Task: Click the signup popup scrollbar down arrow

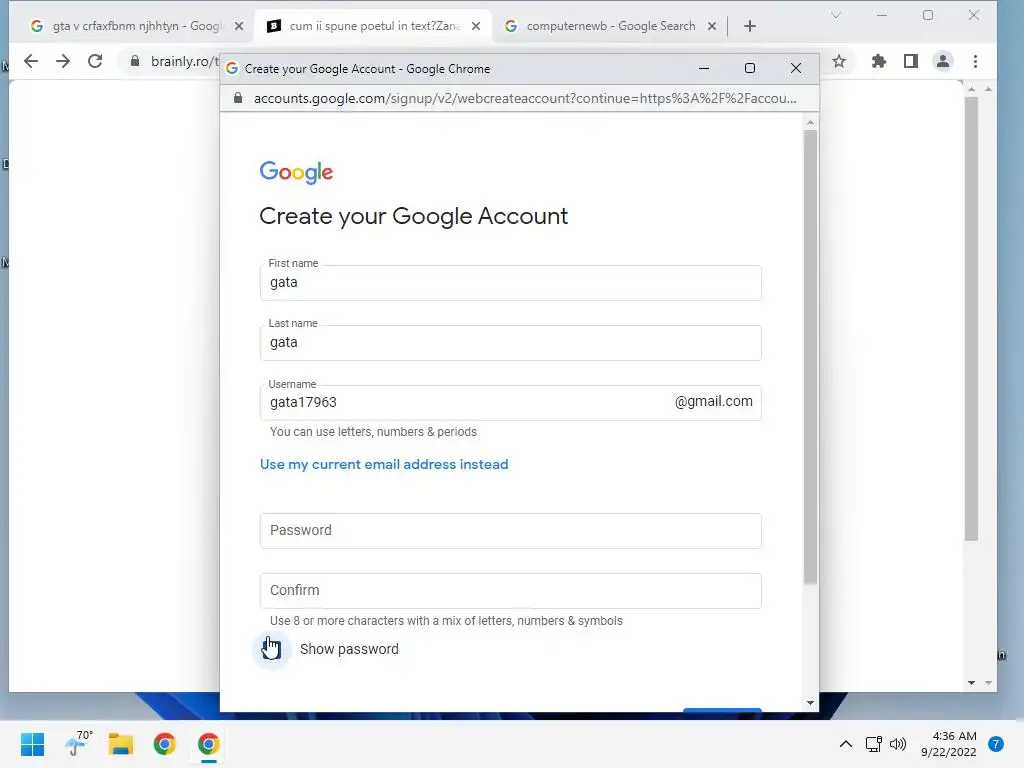Action: pos(810,703)
